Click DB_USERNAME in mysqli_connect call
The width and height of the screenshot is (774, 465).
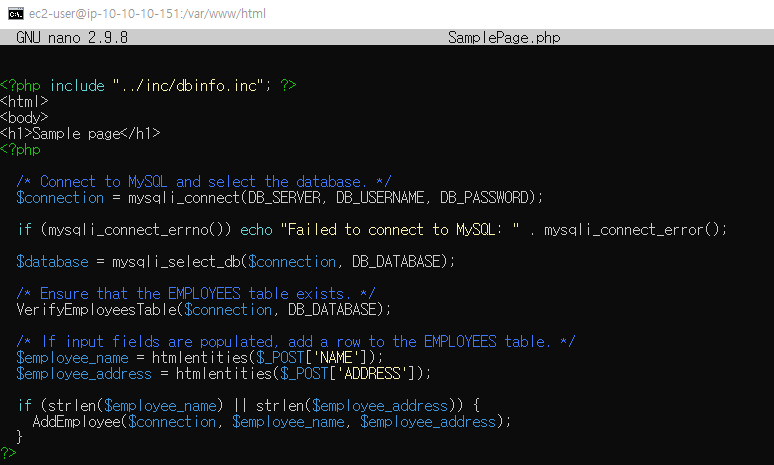(380, 198)
